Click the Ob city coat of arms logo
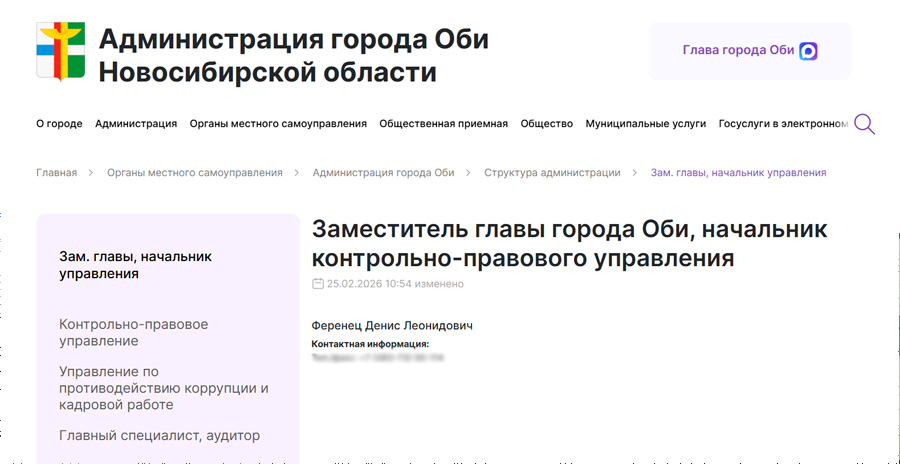 [x=60, y=51]
